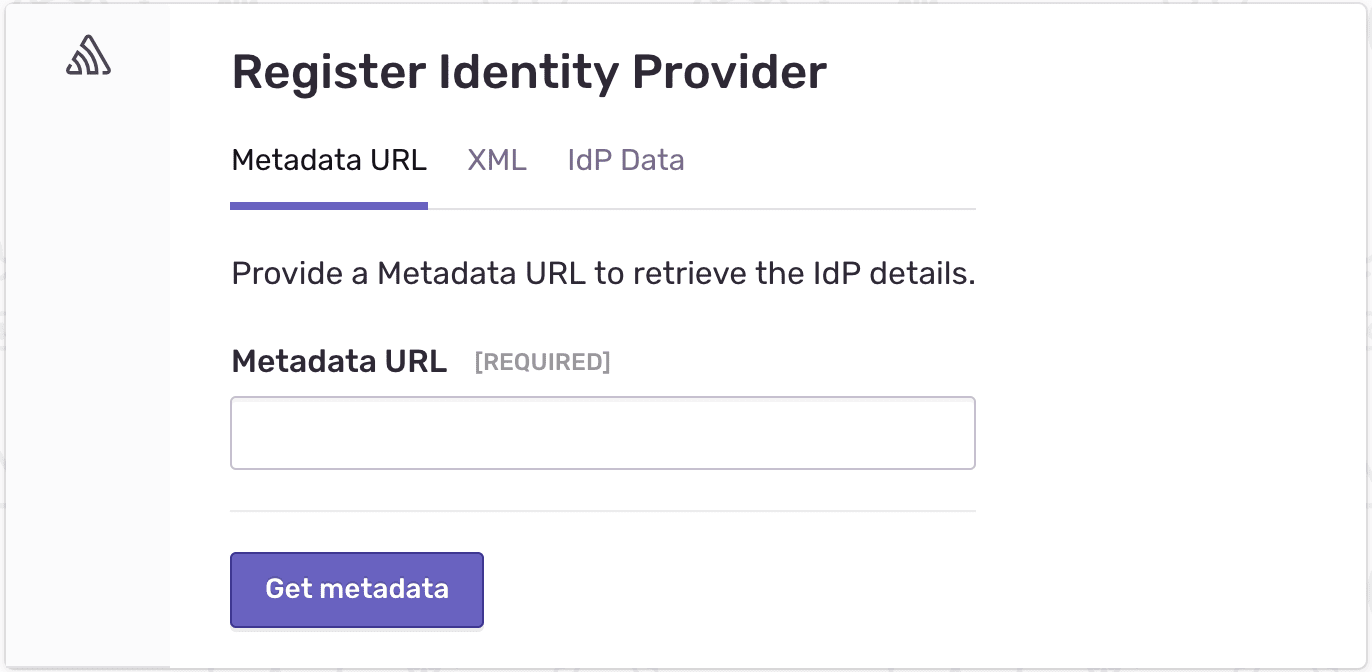Open the IdP Data tab
Image resolution: width=1372 pixels, height=672 pixels.
[625, 160]
